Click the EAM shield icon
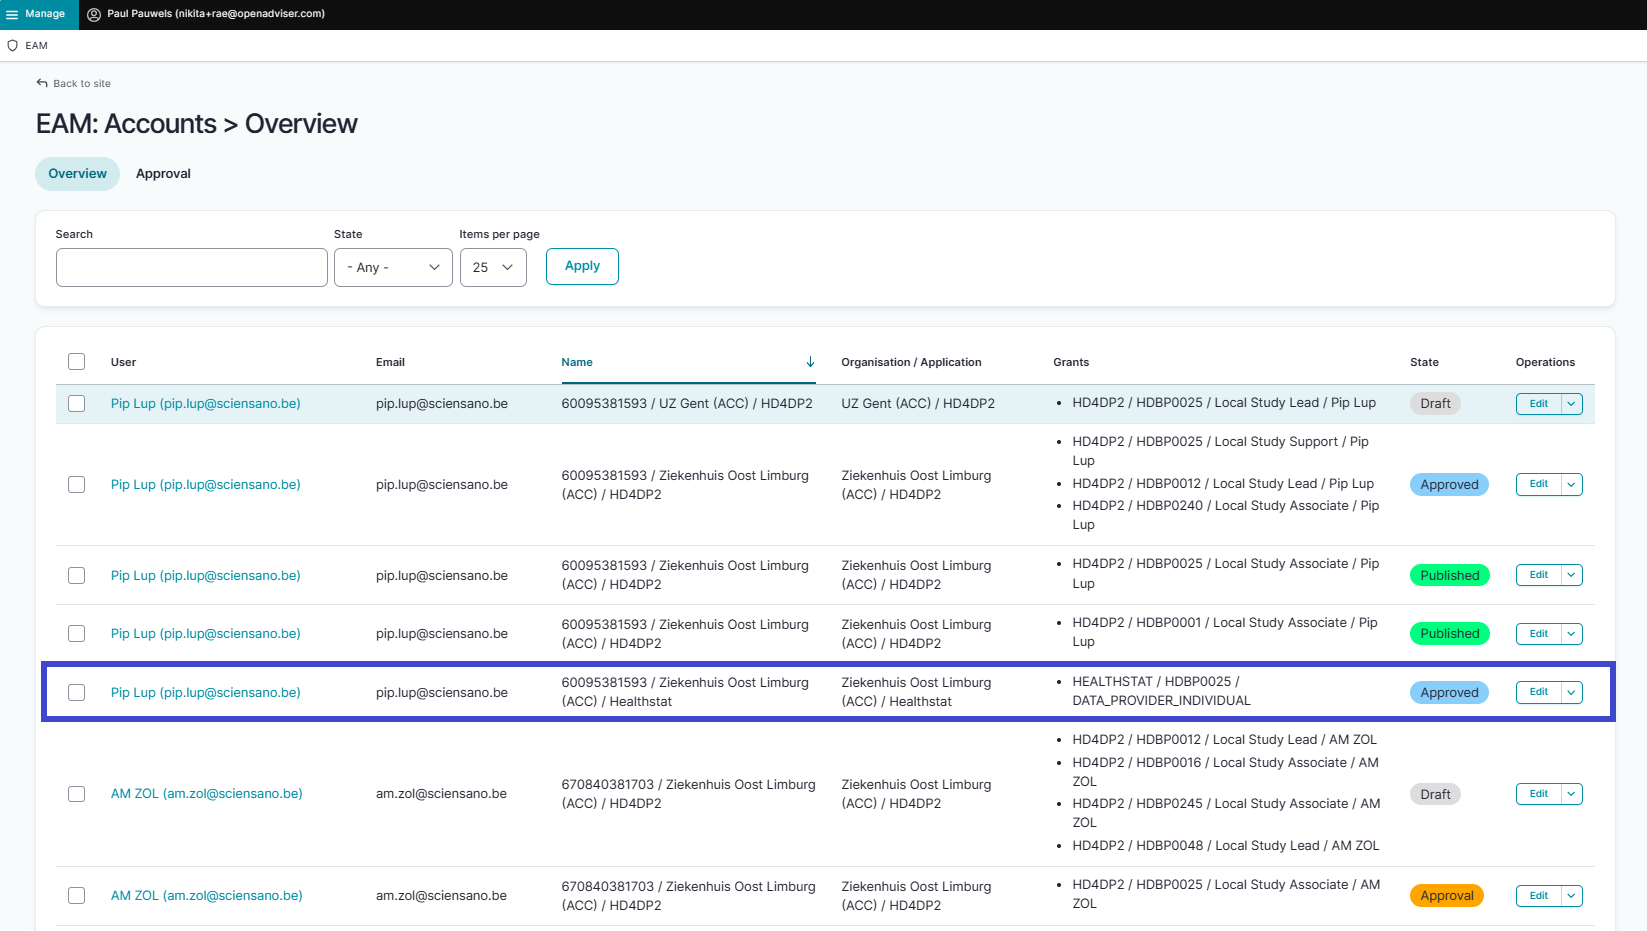This screenshot has height=931, width=1647. pyautogui.click(x=13, y=46)
